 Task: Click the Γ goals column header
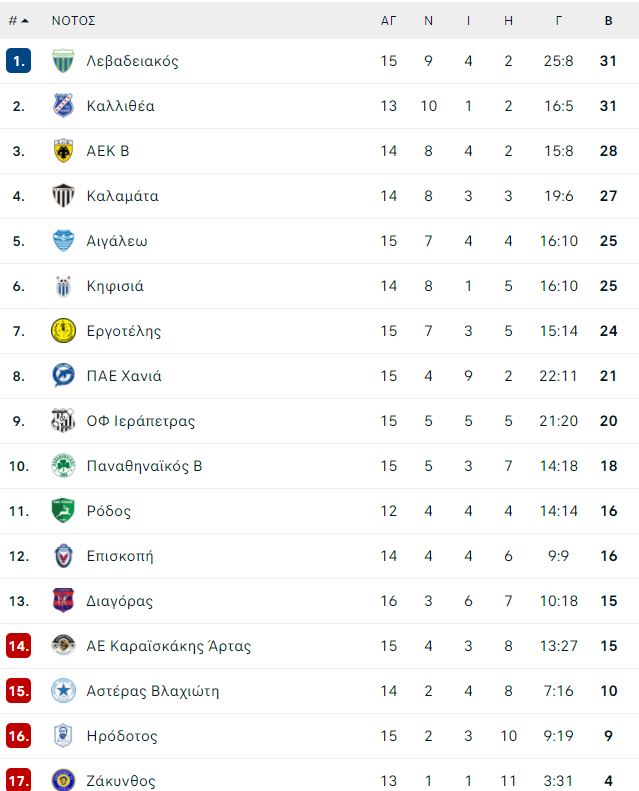pos(558,21)
